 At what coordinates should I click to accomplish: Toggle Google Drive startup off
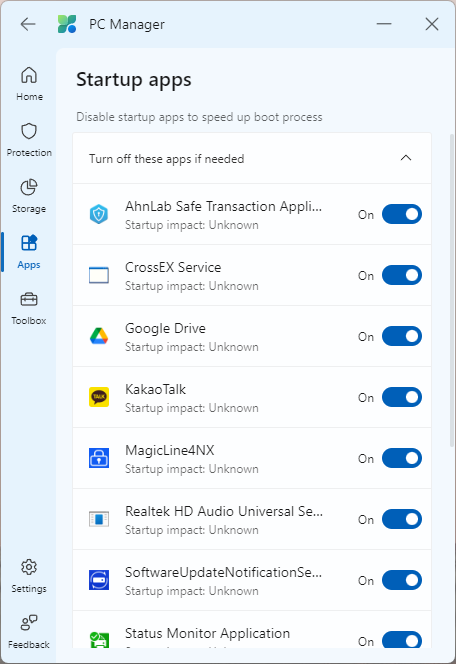(x=402, y=336)
